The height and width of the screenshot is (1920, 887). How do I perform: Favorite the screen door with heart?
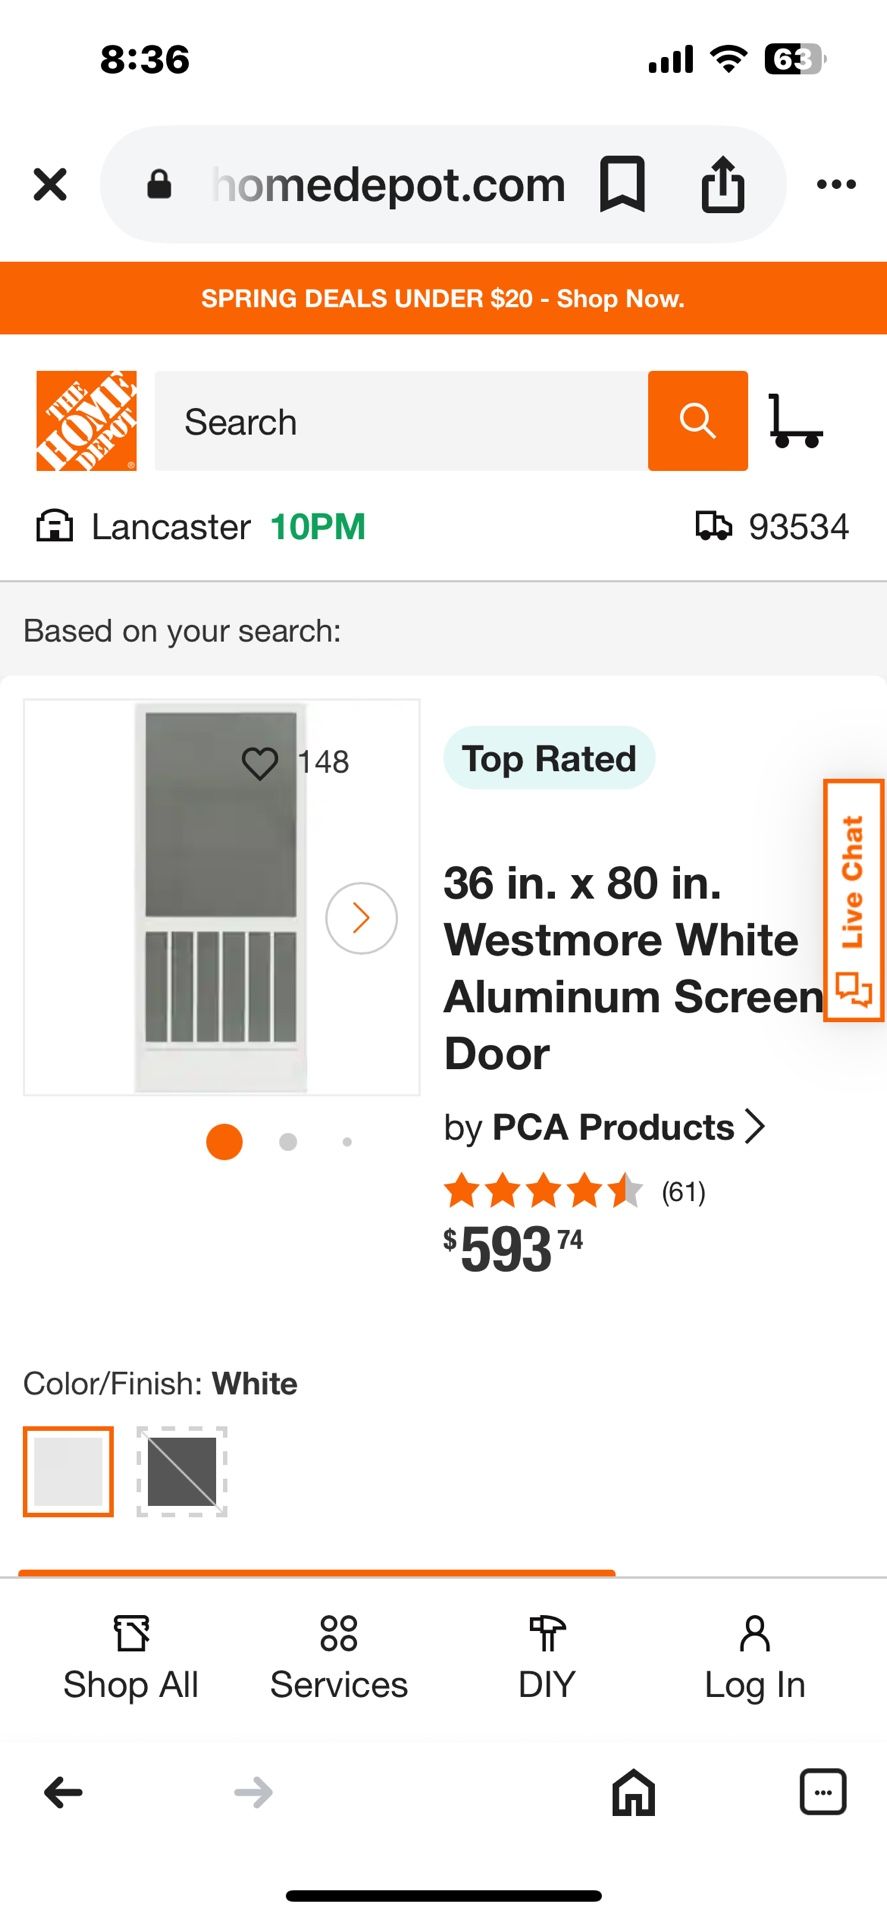point(260,763)
